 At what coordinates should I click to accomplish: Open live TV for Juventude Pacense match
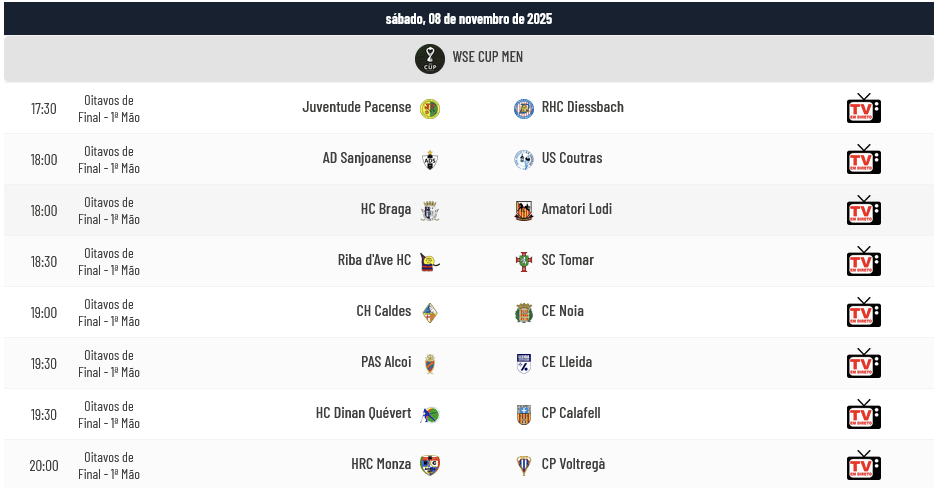click(x=863, y=108)
